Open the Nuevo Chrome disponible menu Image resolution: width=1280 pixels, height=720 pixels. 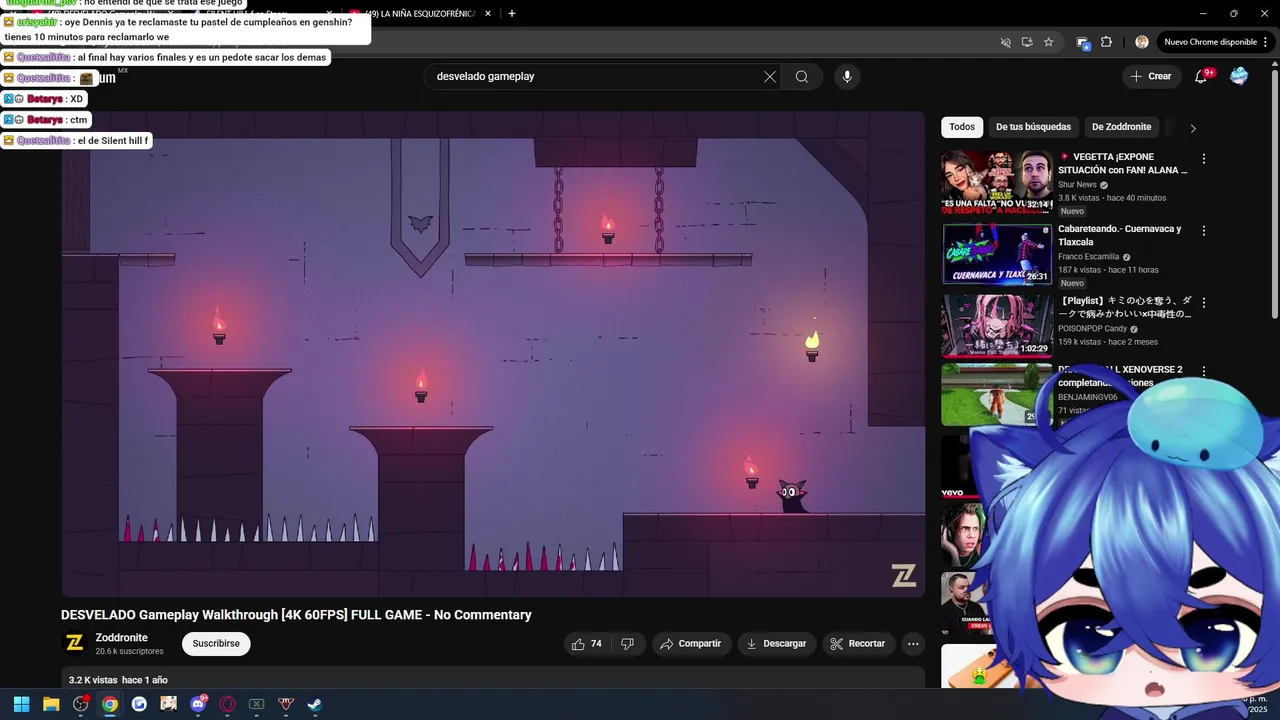[x=1216, y=42]
